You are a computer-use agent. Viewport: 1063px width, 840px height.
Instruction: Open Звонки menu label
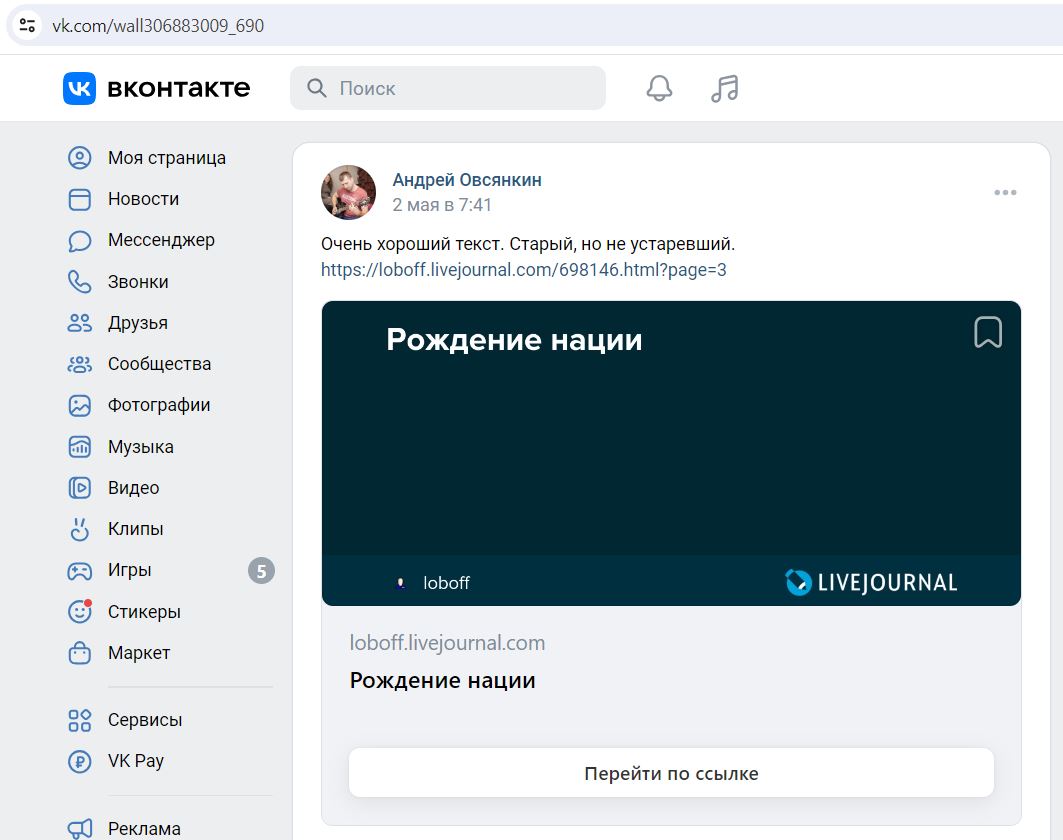[x=138, y=281]
